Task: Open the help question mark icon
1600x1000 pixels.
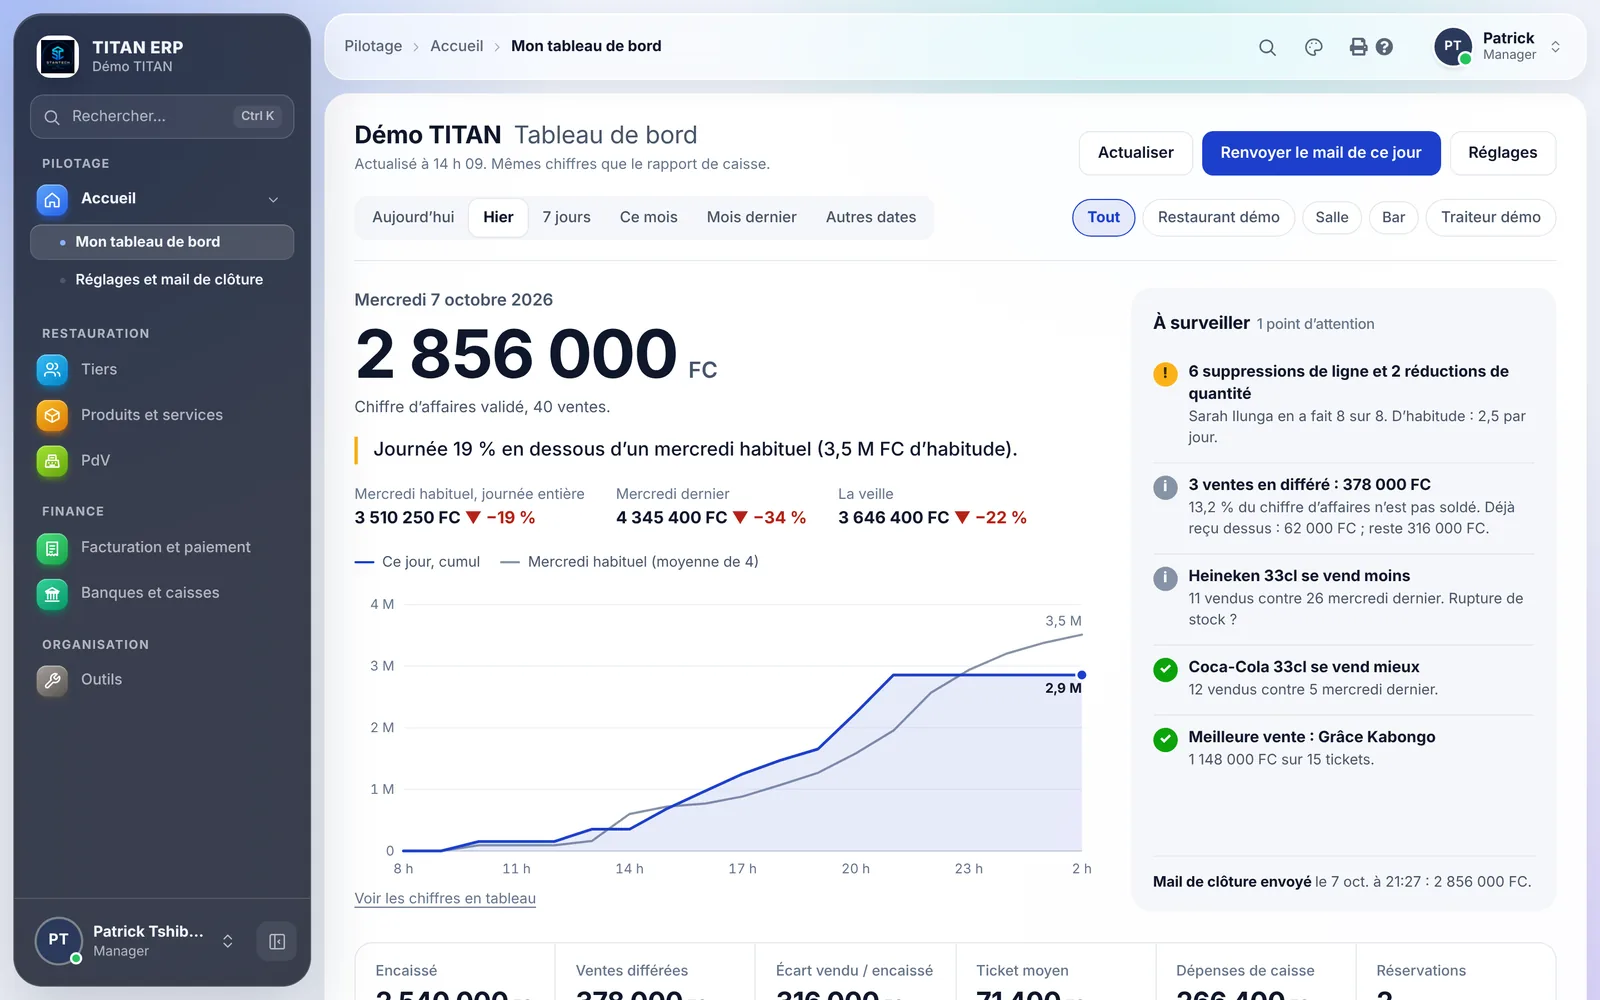Action: 1384,47
